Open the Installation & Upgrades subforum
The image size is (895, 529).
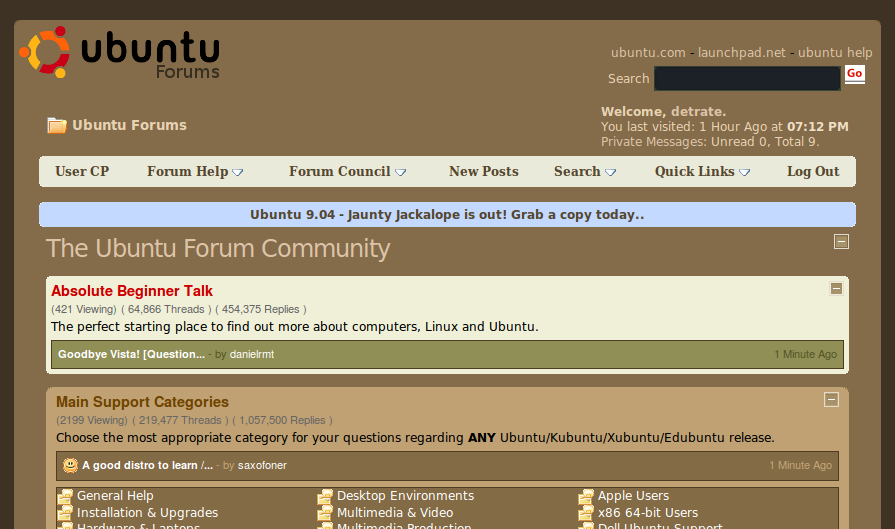[x=147, y=512]
